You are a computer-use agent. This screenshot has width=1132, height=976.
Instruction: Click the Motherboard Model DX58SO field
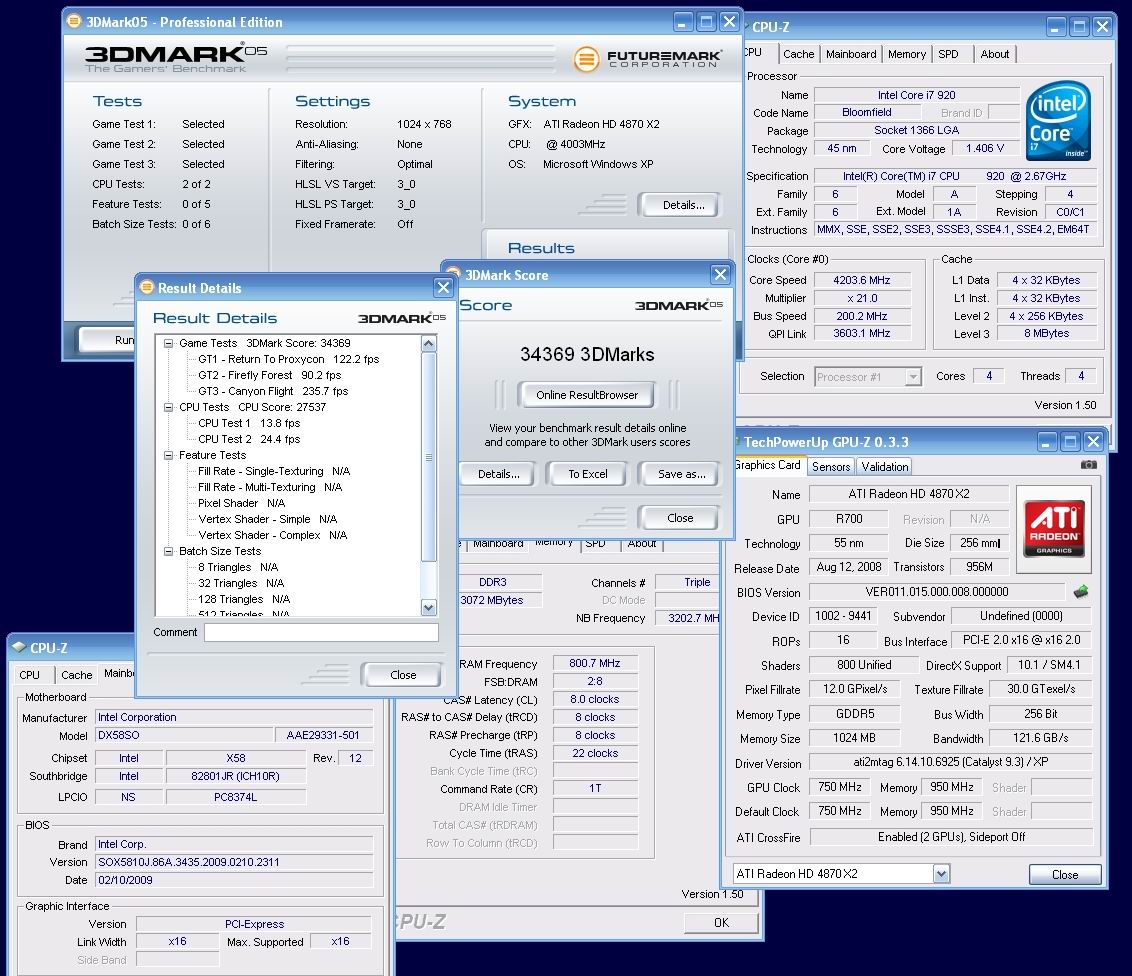(x=185, y=736)
